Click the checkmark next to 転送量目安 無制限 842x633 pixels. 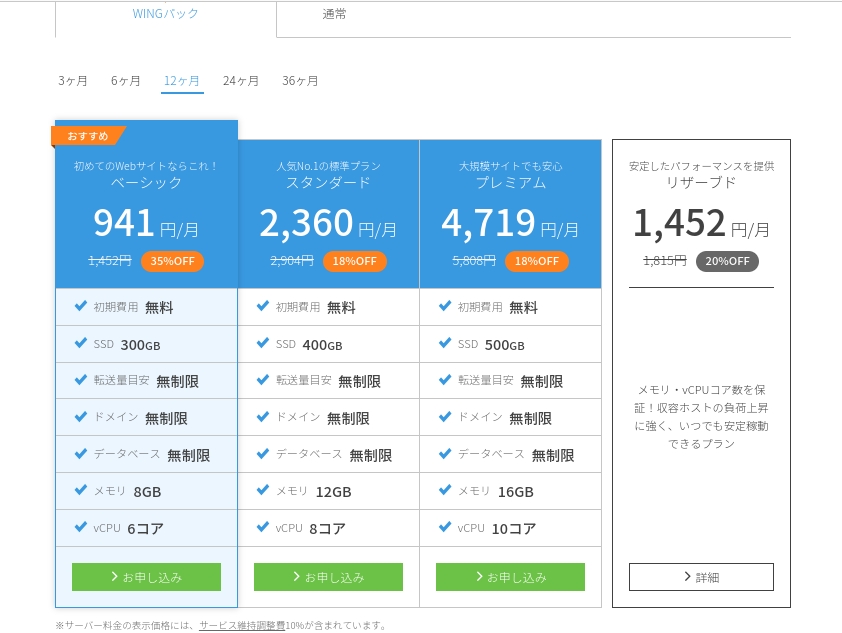click(81, 381)
